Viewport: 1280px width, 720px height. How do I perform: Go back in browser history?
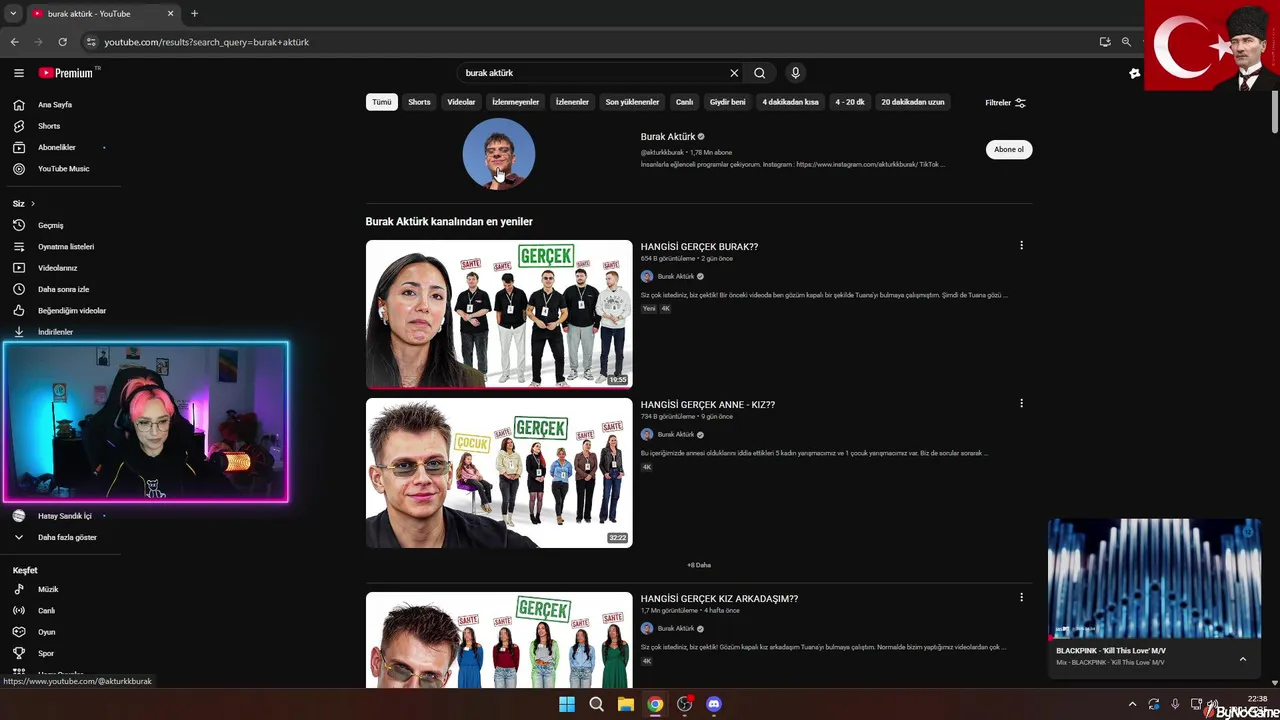(15, 42)
